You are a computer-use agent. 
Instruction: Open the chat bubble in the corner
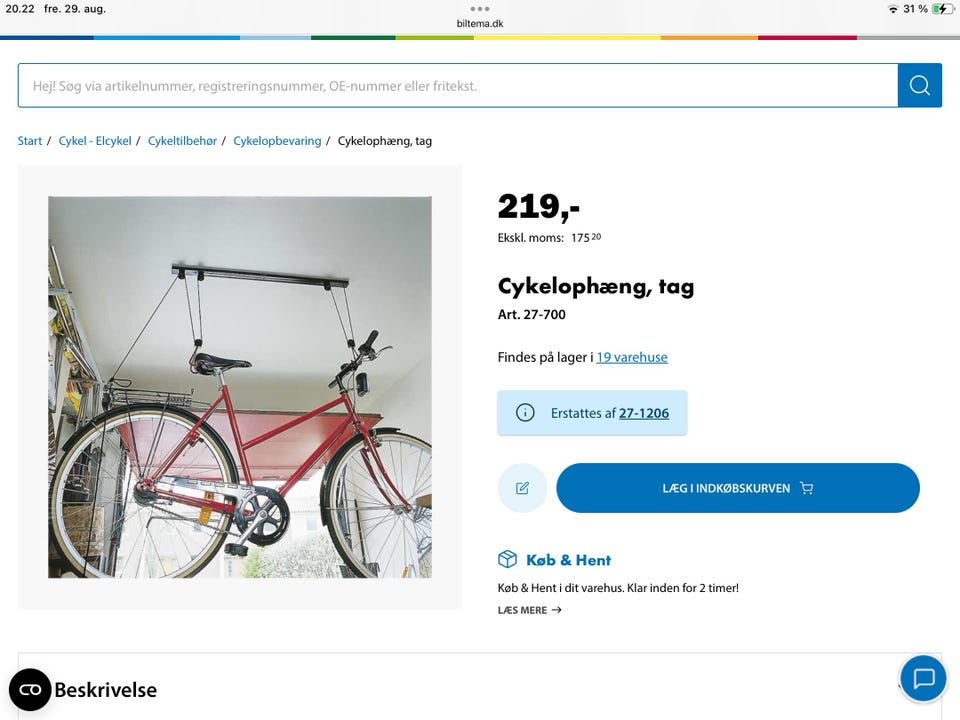[922, 678]
